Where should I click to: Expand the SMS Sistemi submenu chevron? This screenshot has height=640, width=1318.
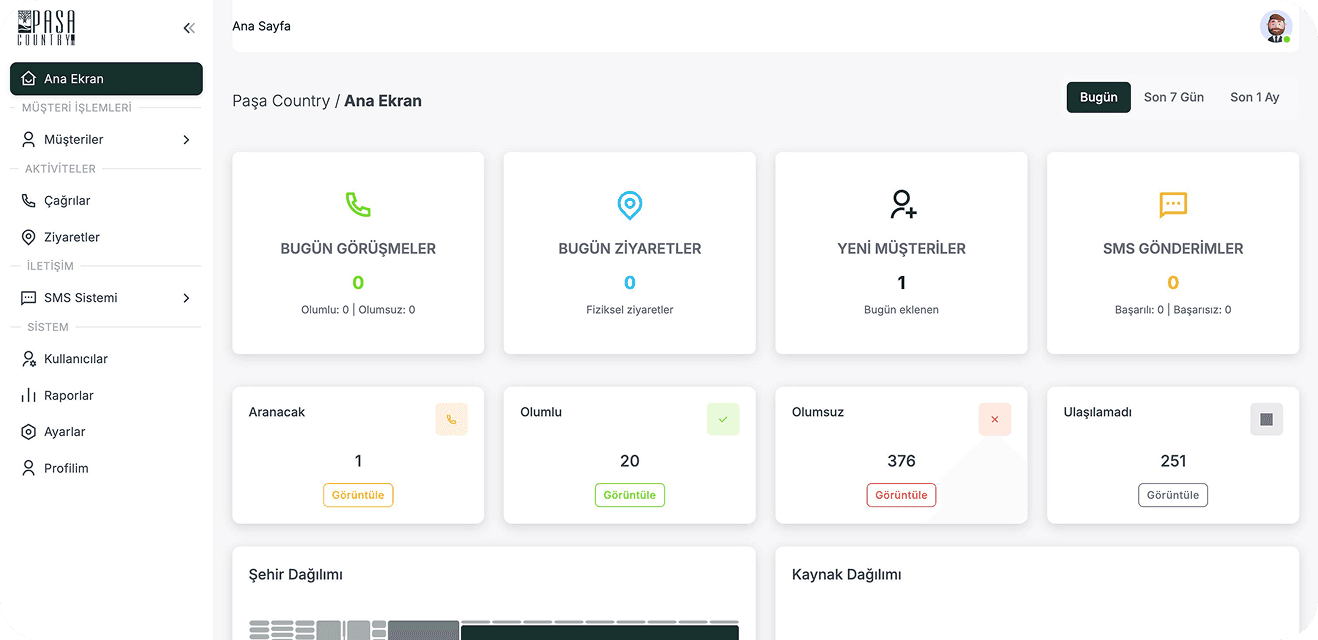point(185,298)
